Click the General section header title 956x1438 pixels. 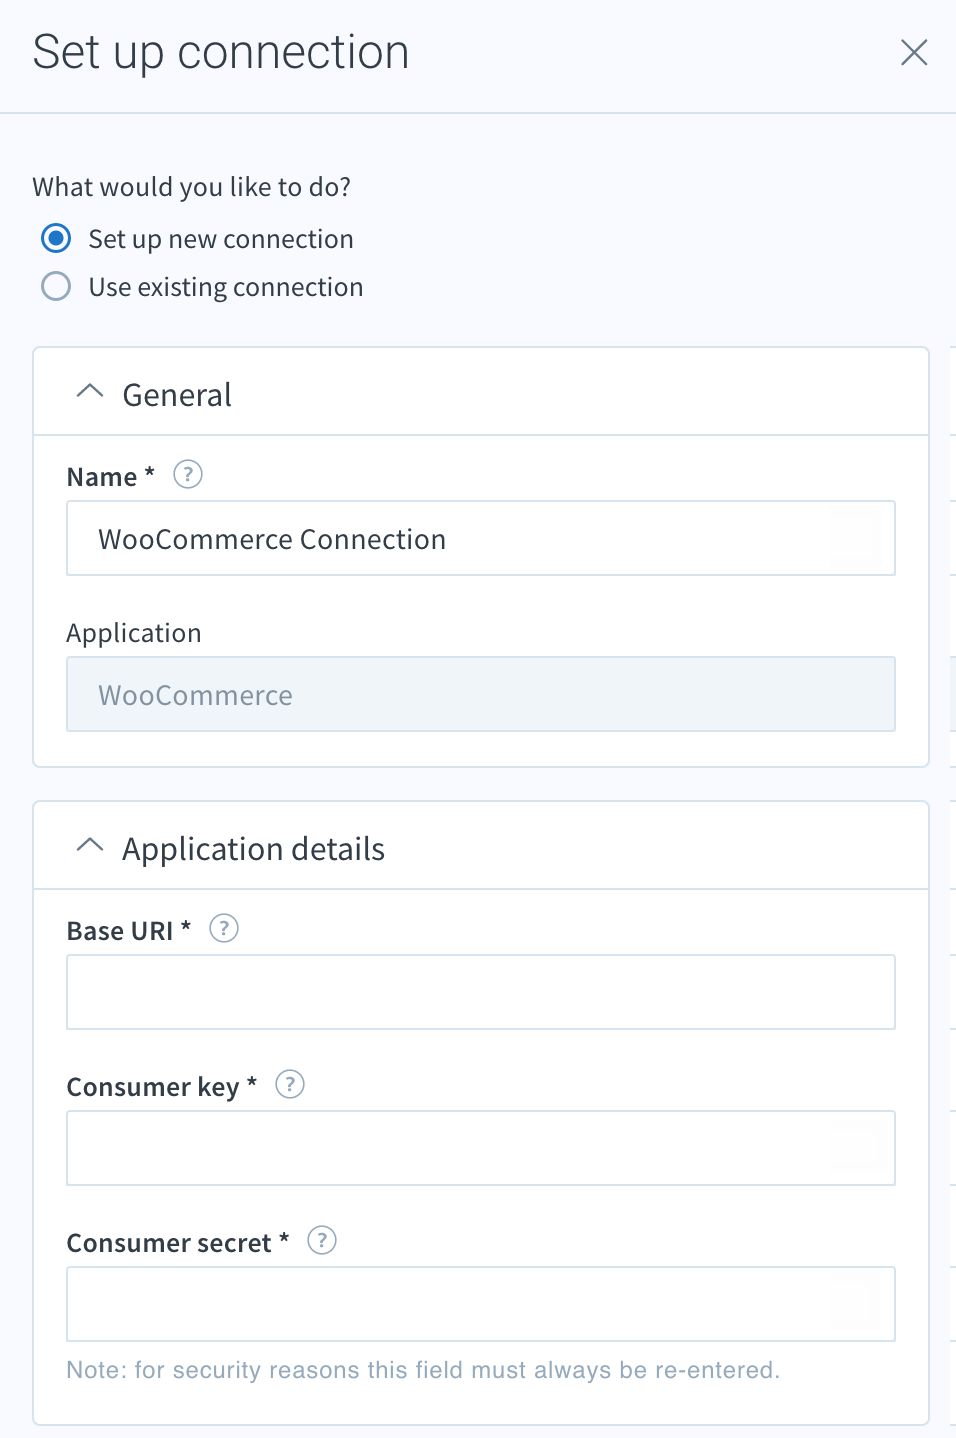[177, 395]
